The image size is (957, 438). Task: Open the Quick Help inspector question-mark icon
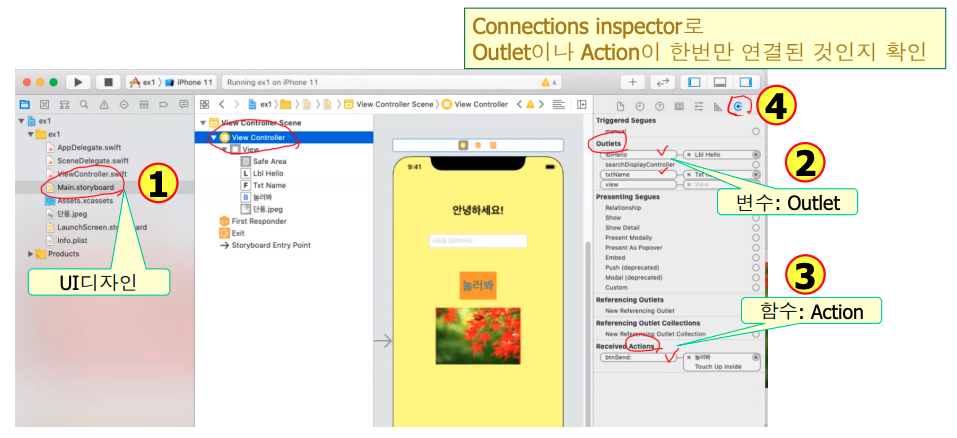click(x=659, y=106)
